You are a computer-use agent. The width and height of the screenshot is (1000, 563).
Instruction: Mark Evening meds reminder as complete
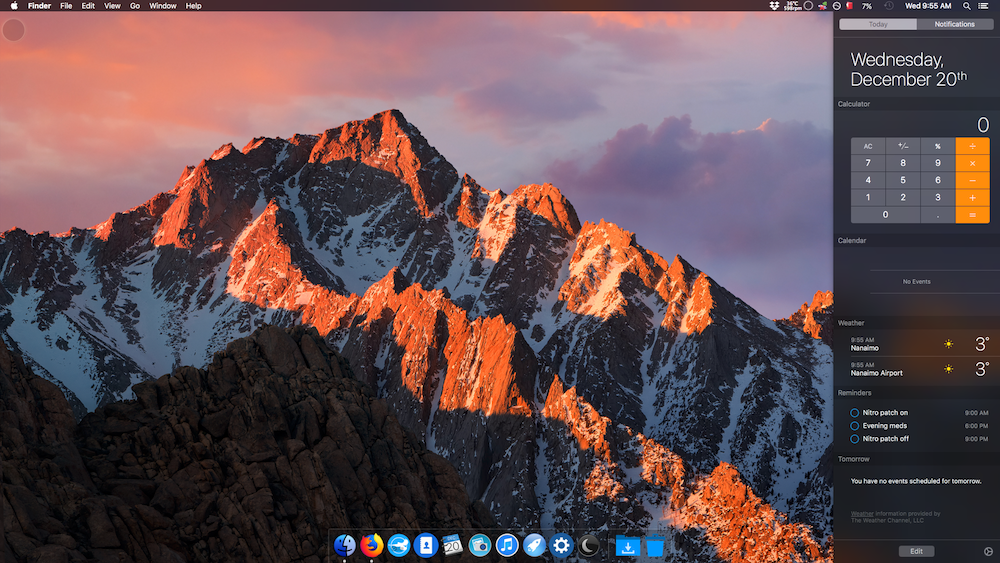tap(854, 425)
